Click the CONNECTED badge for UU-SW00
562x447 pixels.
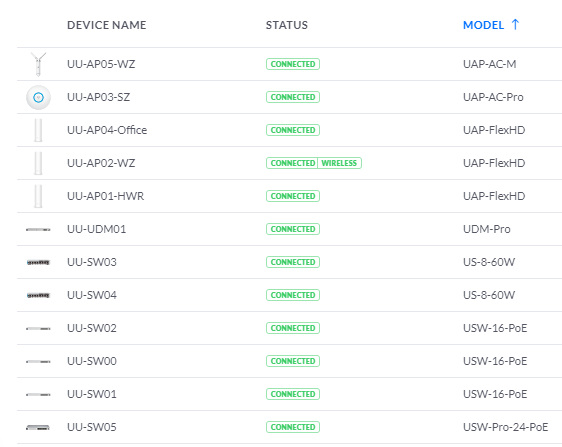293,361
